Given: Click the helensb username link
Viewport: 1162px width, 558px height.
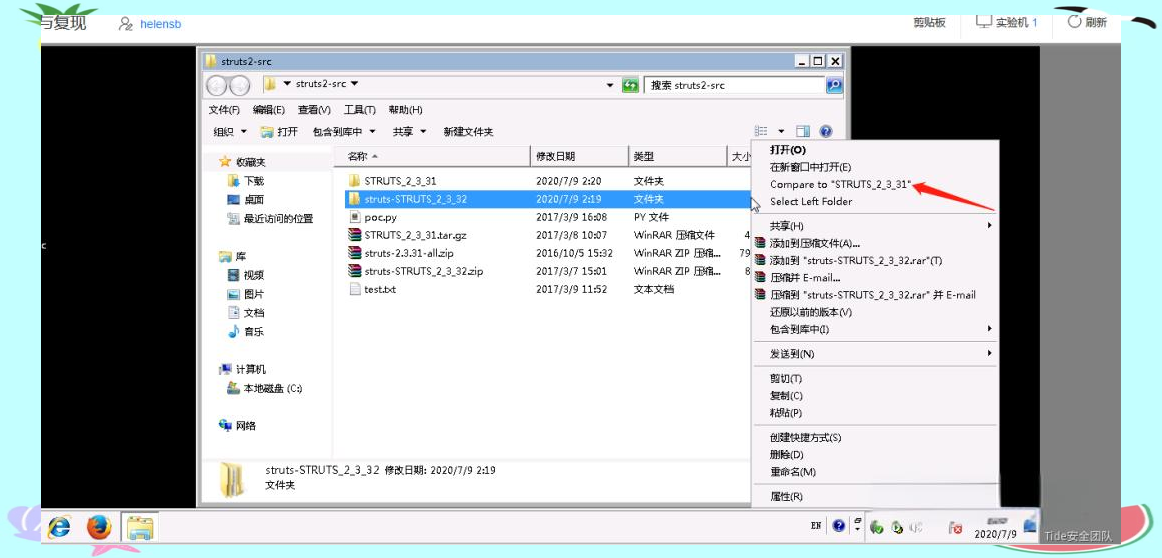Looking at the screenshot, I should coord(161,24).
